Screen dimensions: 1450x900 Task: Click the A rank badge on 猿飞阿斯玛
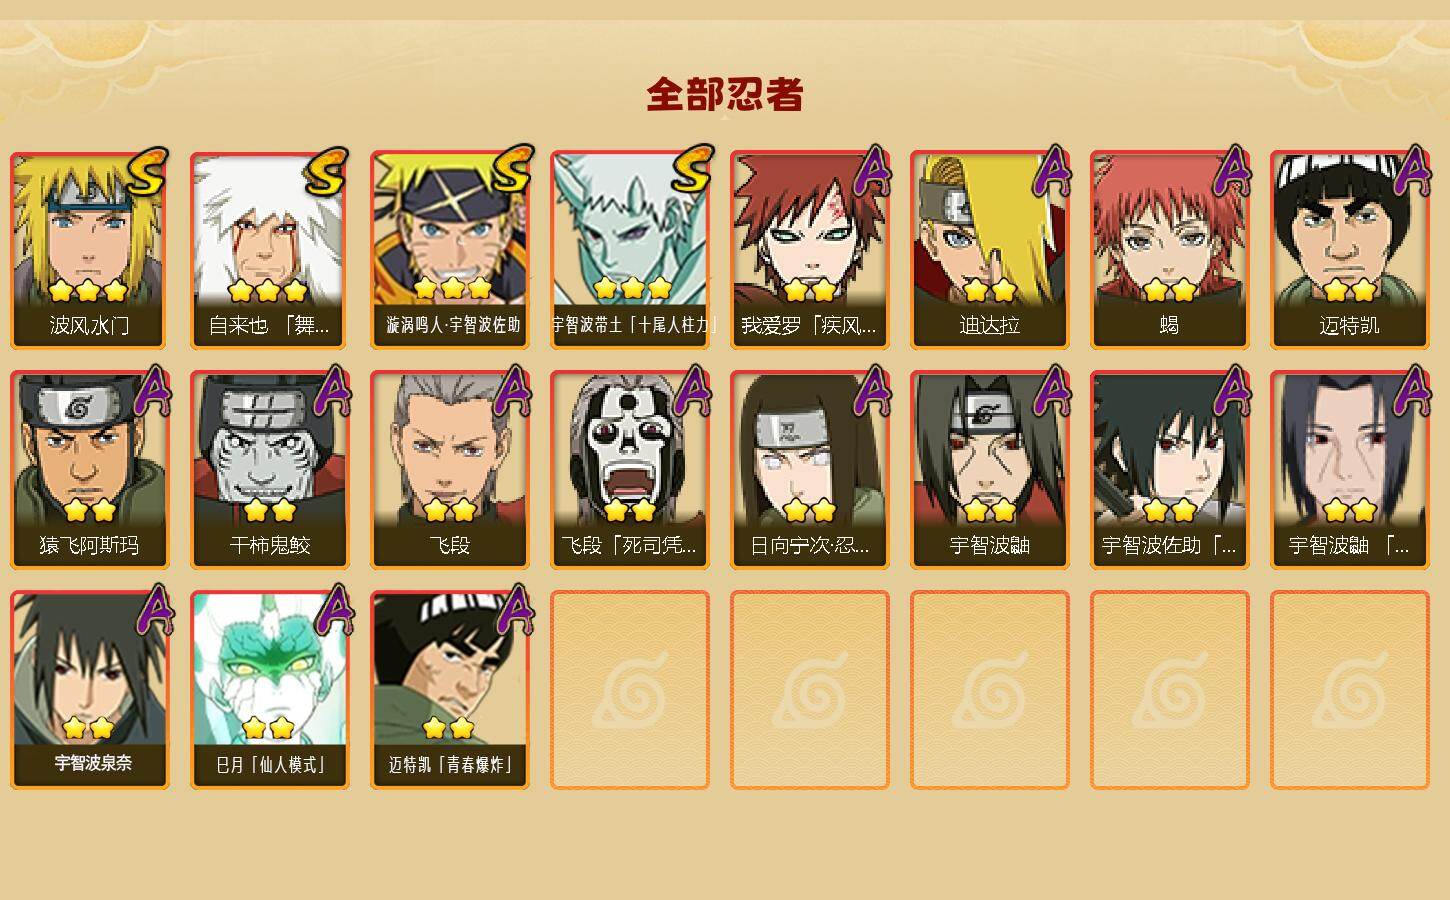point(152,391)
